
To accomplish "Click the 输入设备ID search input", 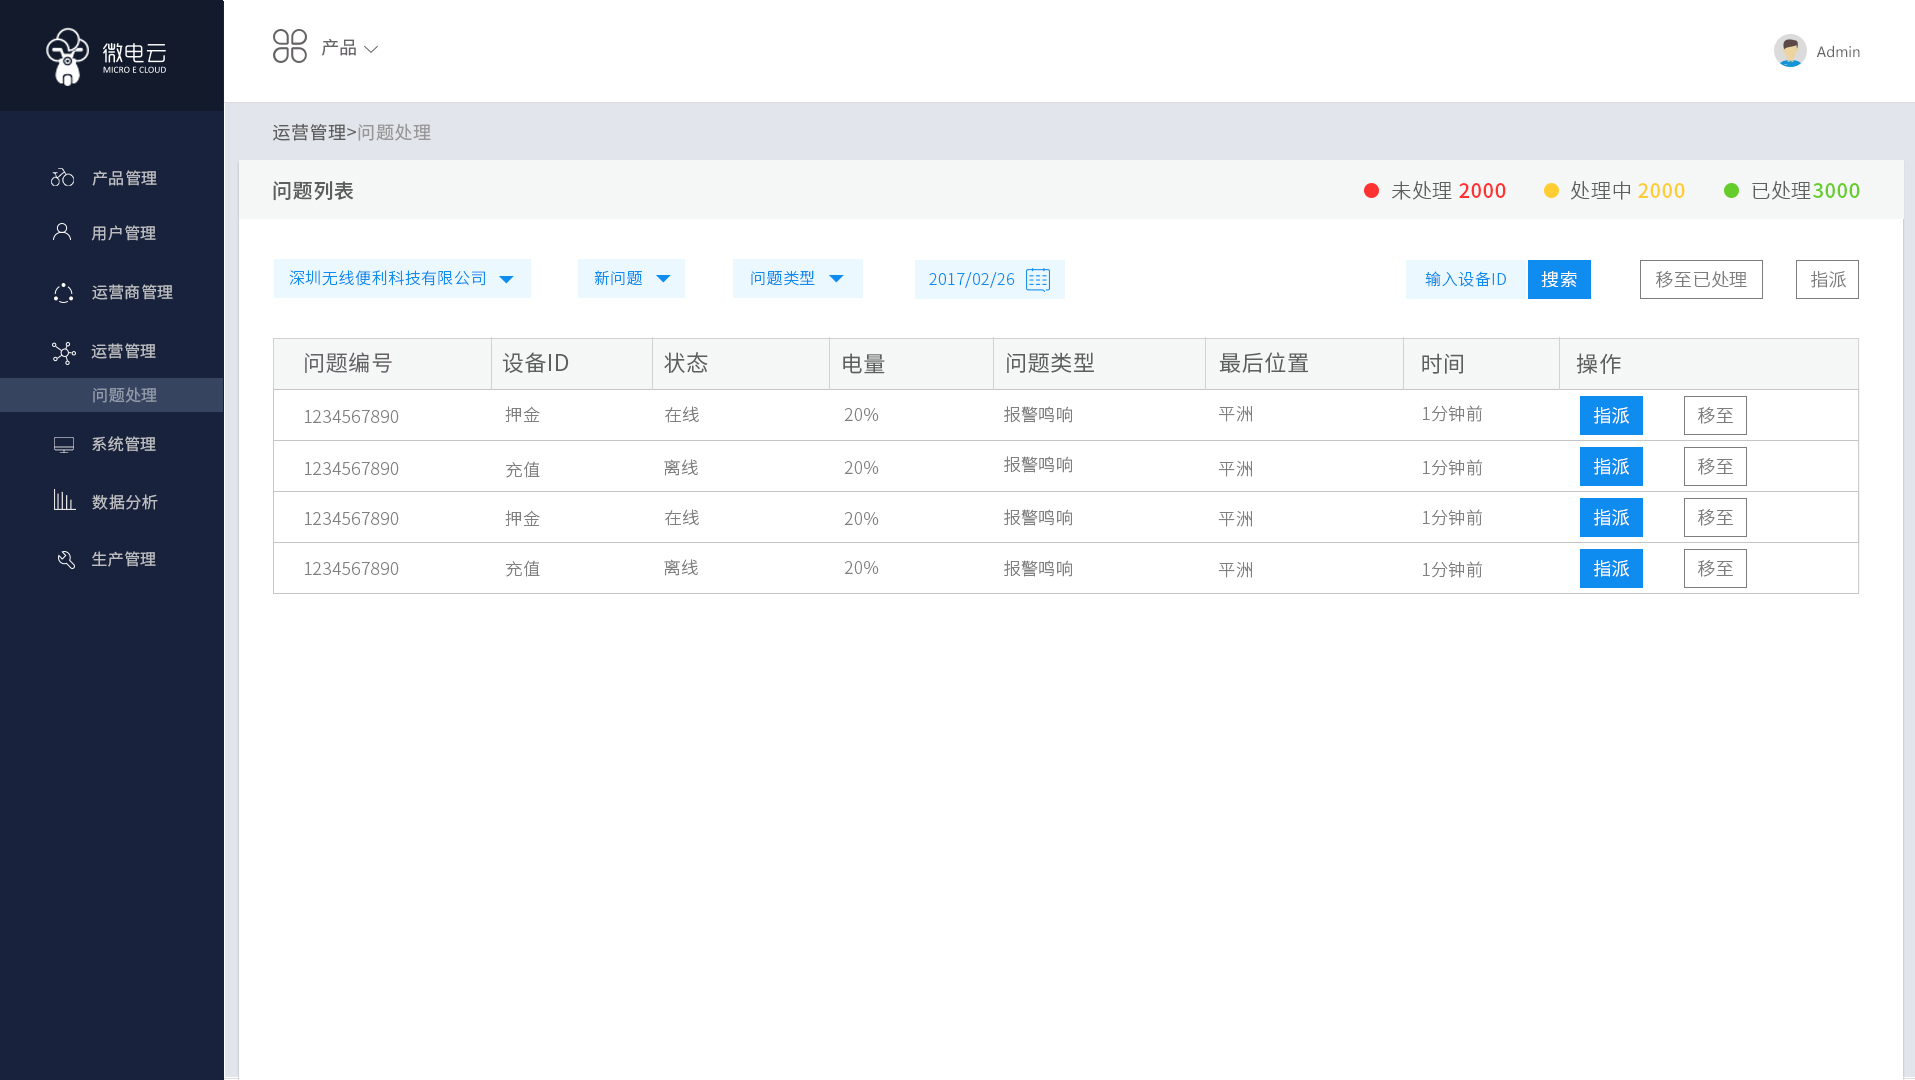I will pos(1466,279).
